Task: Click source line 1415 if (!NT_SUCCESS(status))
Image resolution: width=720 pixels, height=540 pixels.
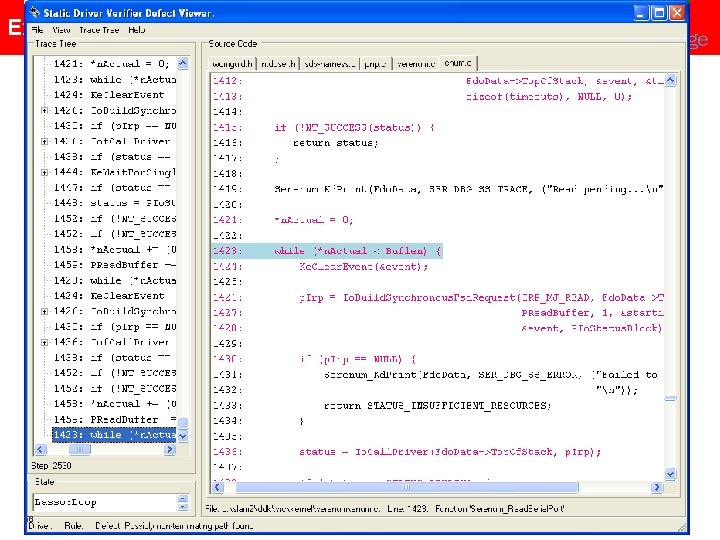Action: coord(354,128)
